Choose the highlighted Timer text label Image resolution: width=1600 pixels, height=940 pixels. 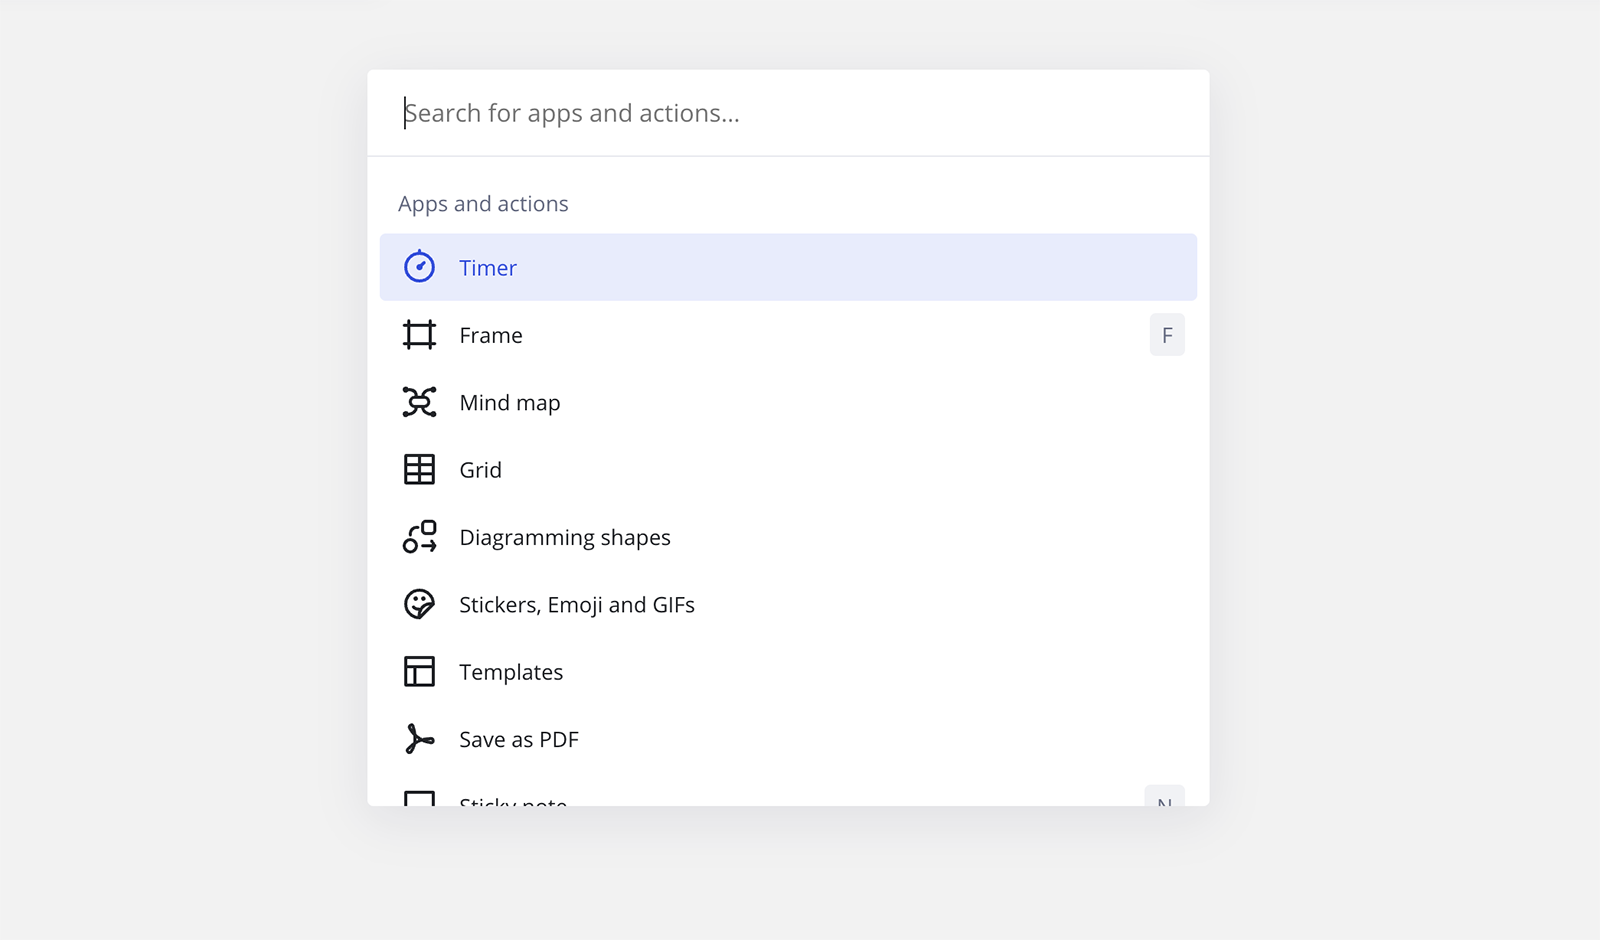click(488, 268)
